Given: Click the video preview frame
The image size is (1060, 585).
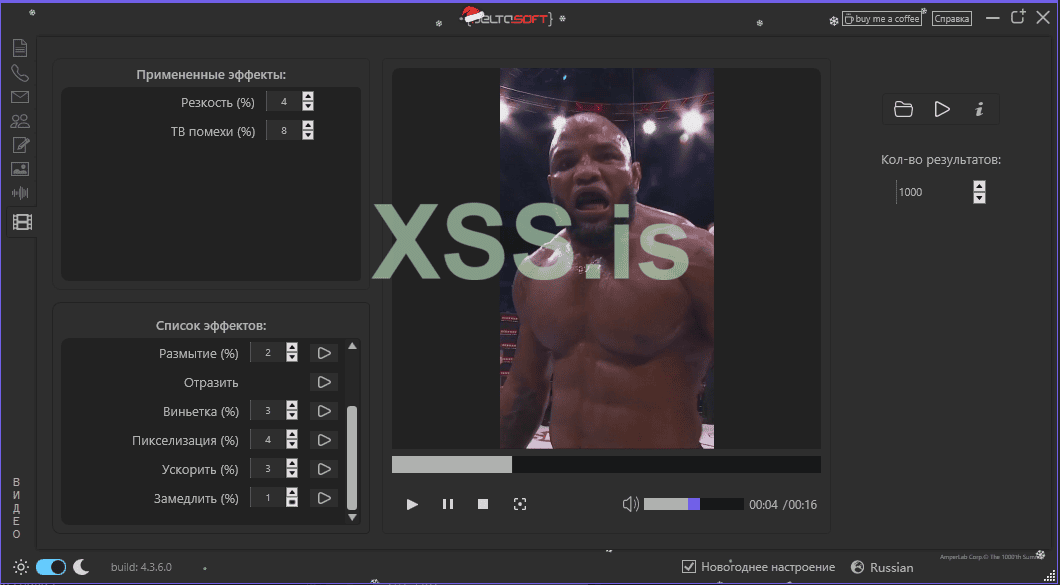Looking at the screenshot, I should click(606, 258).
